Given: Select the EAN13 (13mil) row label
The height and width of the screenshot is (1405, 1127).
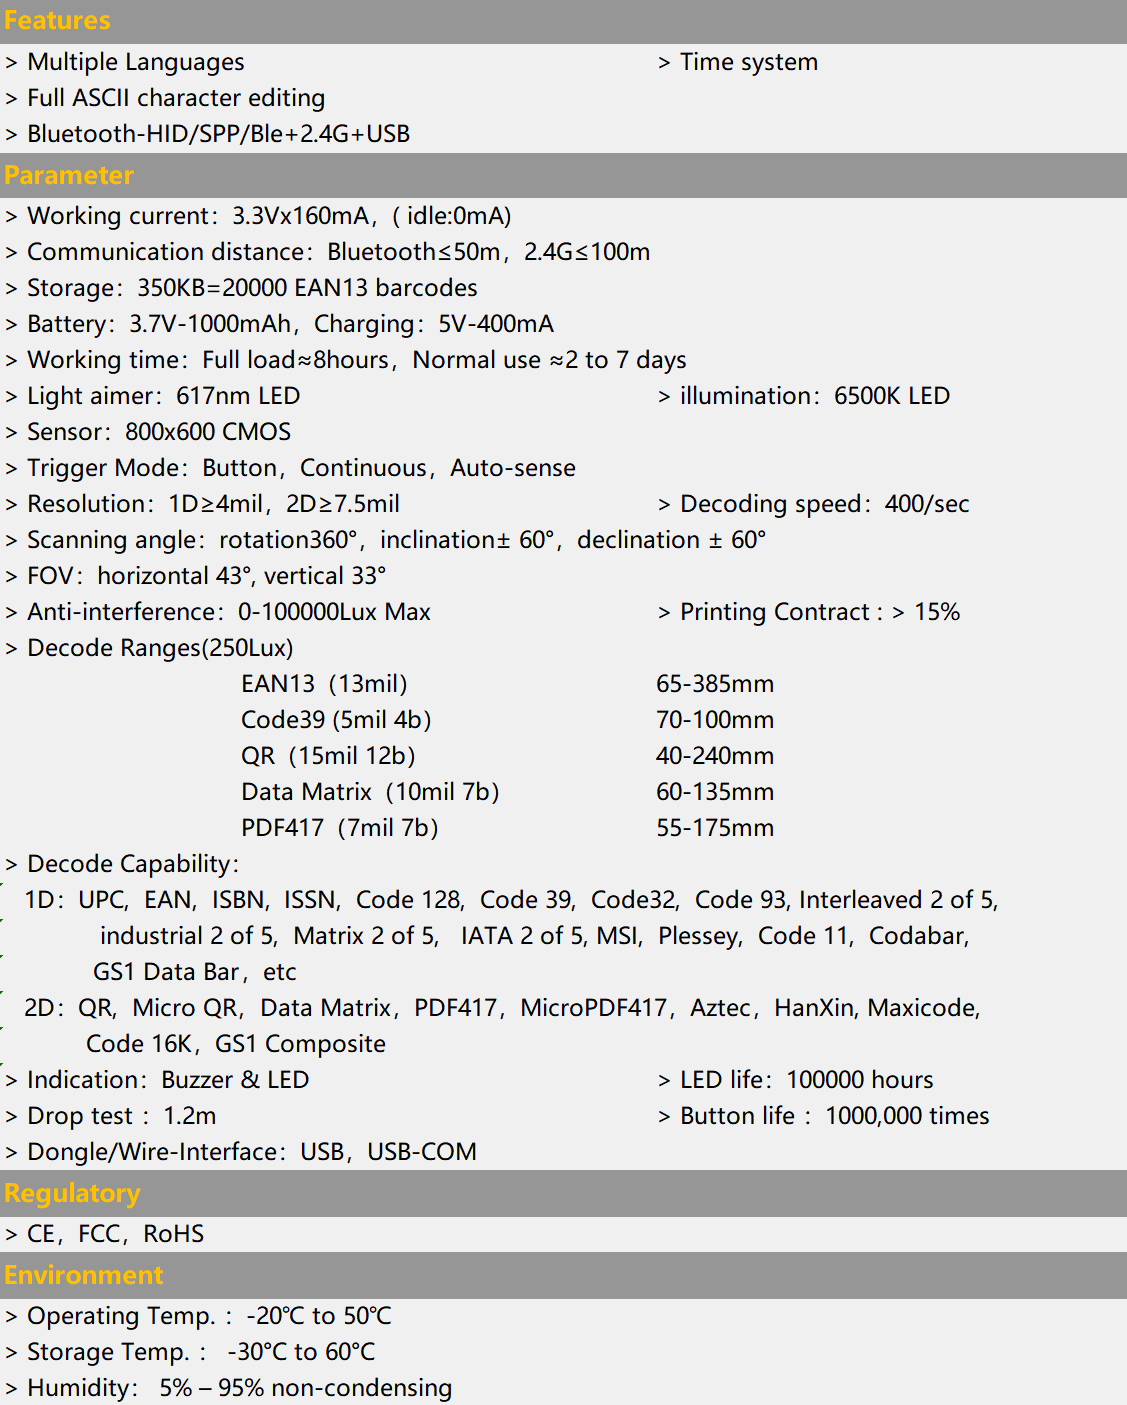Looking at the screenshot, I should point(325,684).
